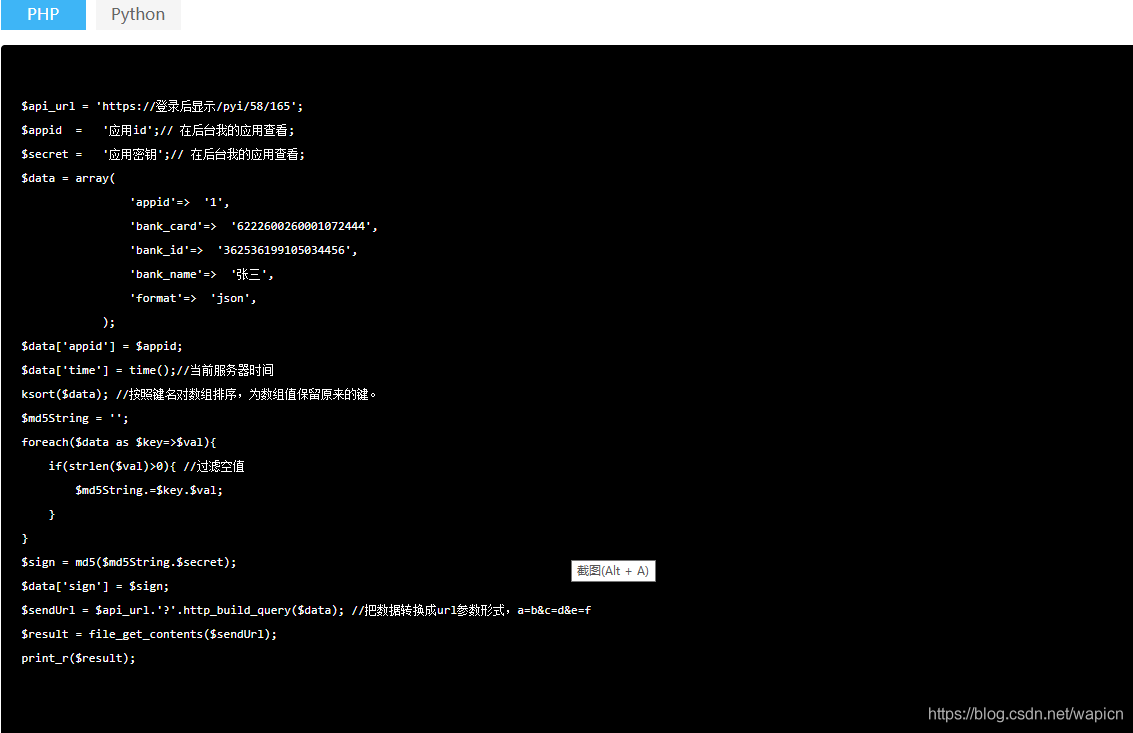Click the $api_url assignment line

point(162,106)
